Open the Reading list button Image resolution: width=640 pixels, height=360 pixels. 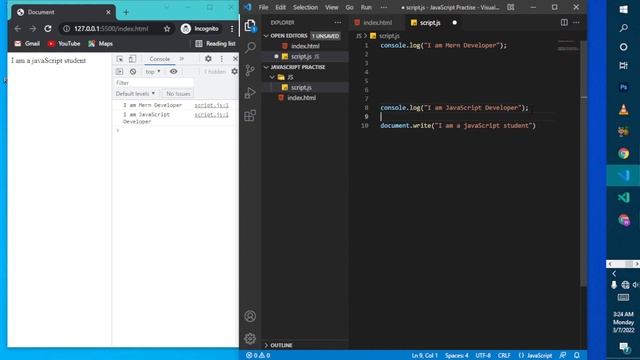[x=215, y=44]
